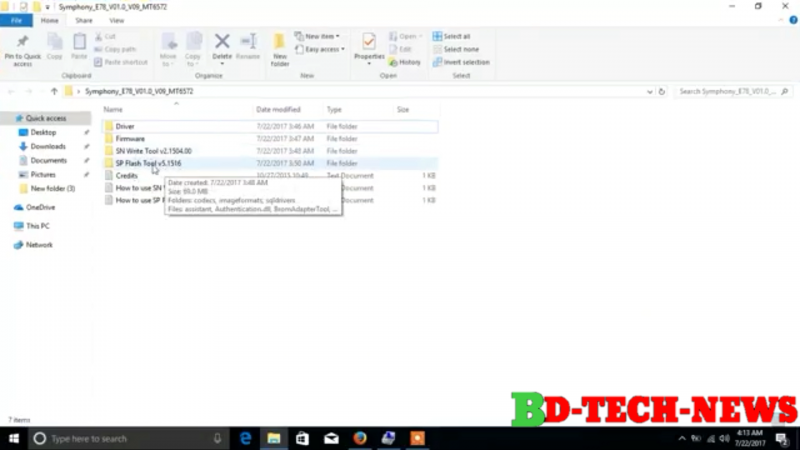The height and width of the screenshot is (450, 800).
Task: Select SP Flash Tool v5.1516 folder
Action: click(270, 163)
